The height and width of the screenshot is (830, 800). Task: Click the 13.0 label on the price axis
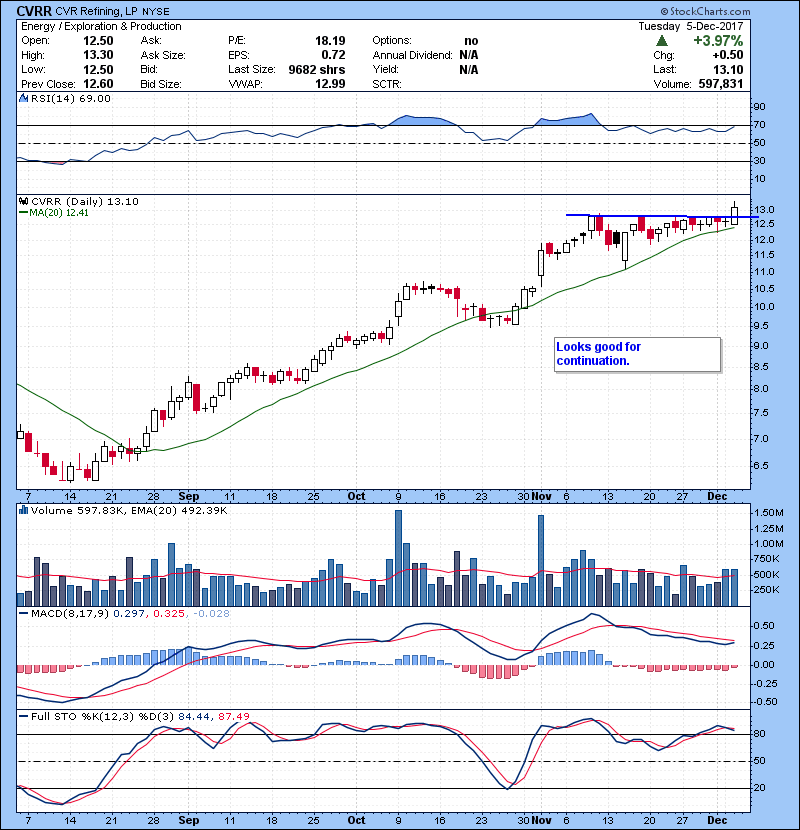click(x=763, y=210)
